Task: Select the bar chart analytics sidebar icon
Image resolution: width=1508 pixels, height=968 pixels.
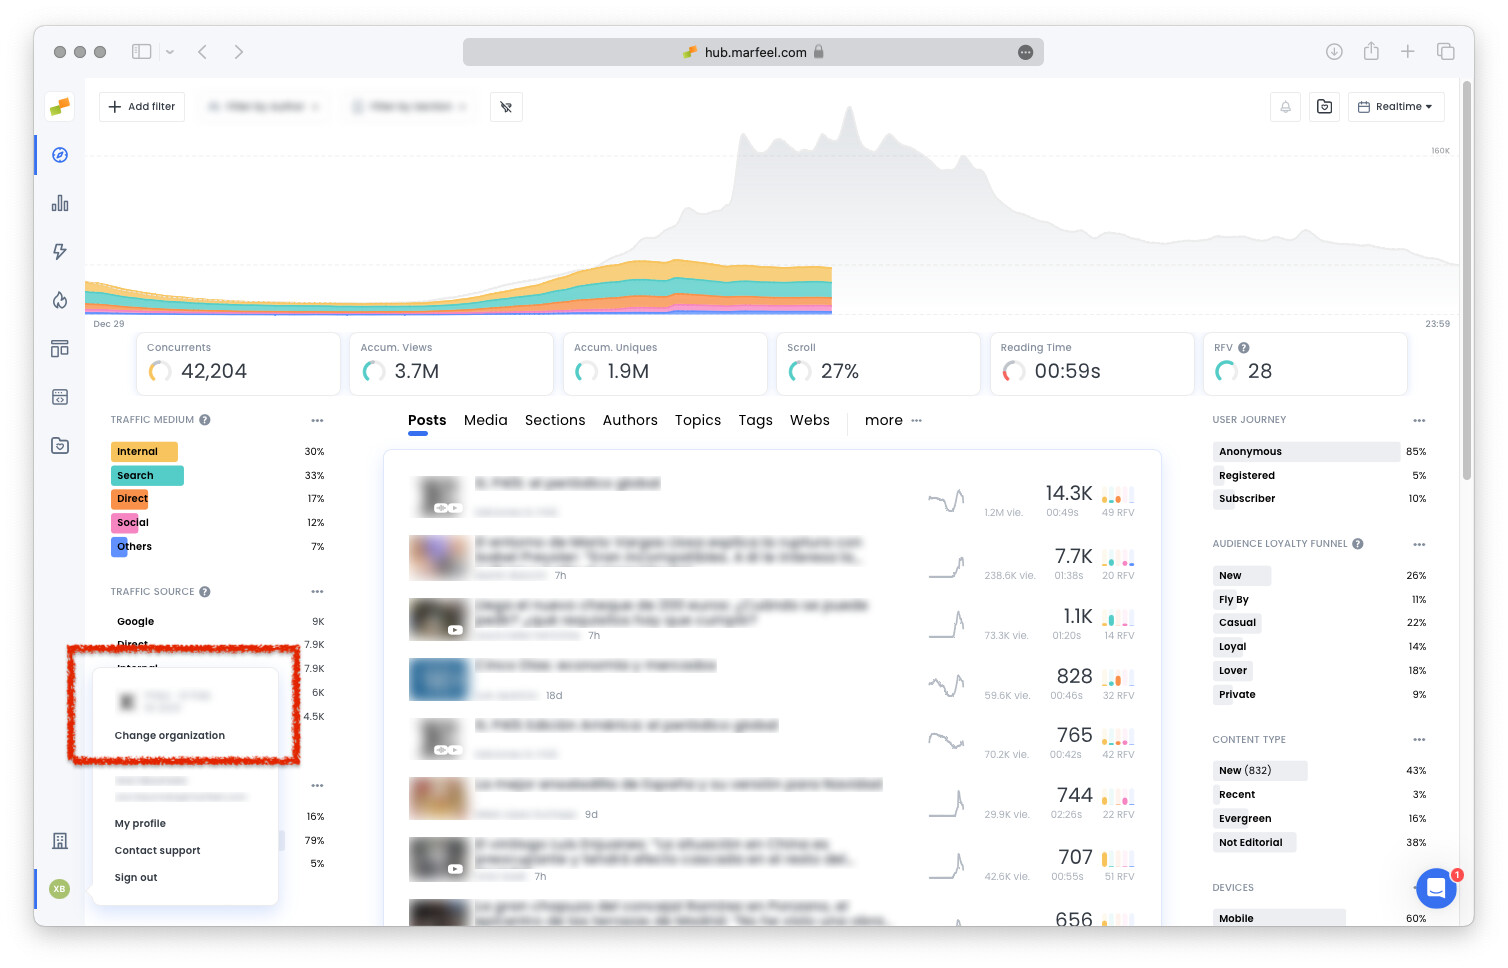Action: point(59,203)
